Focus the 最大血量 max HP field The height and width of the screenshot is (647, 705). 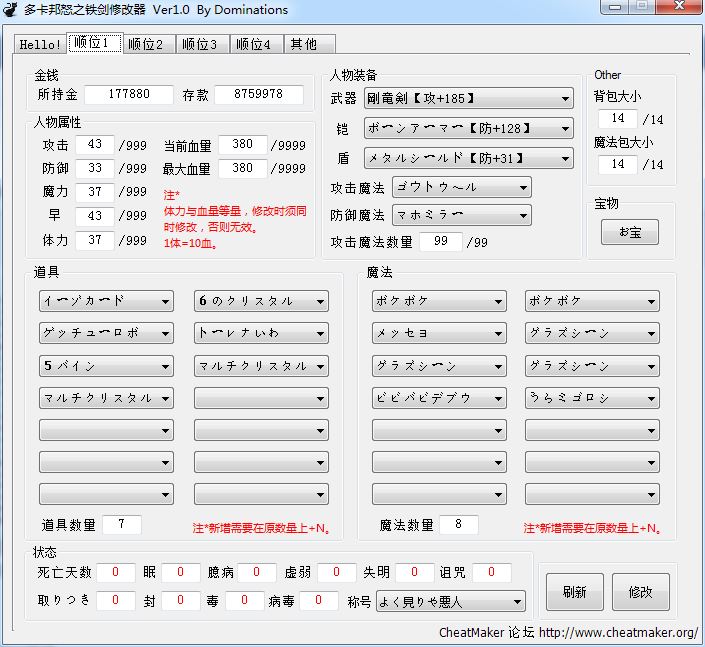[x=243, y=169]
